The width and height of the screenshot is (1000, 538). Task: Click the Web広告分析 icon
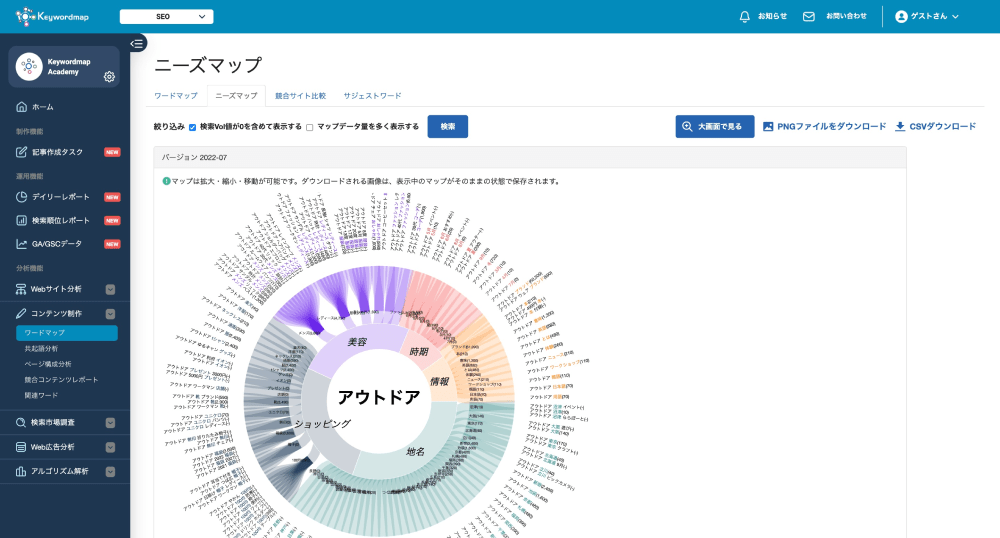(x=21, y=447)
